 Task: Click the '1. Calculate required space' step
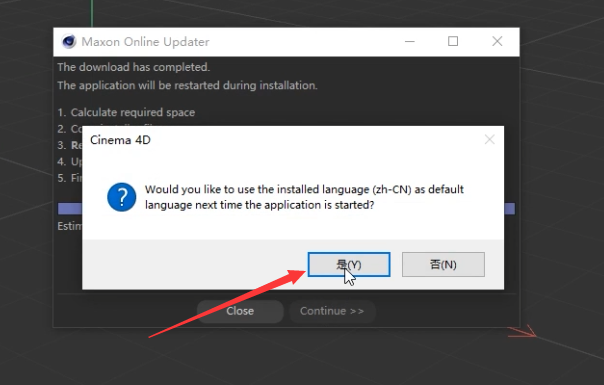(x=126, y=112)
